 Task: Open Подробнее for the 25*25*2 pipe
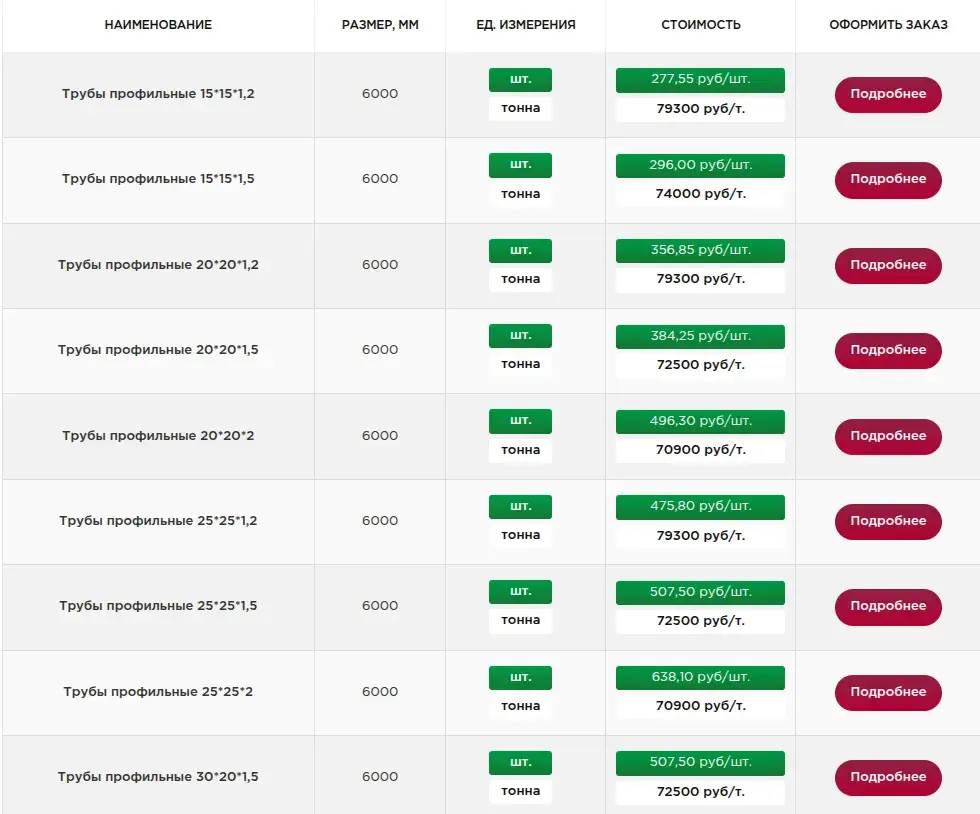tap(888, 692)
